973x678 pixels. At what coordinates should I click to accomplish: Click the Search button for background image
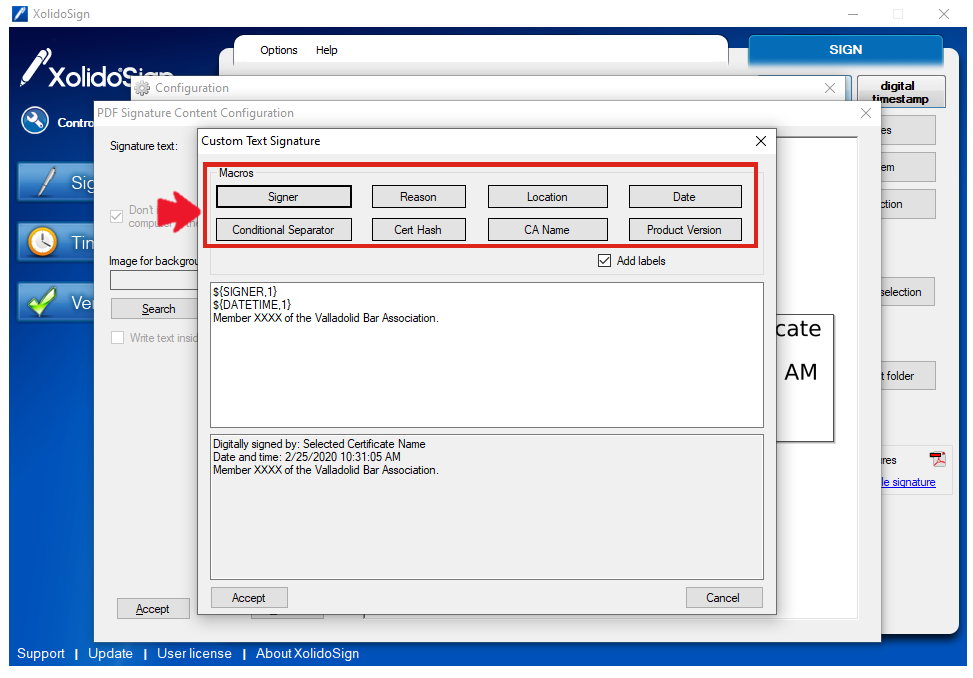pos(155,308)
